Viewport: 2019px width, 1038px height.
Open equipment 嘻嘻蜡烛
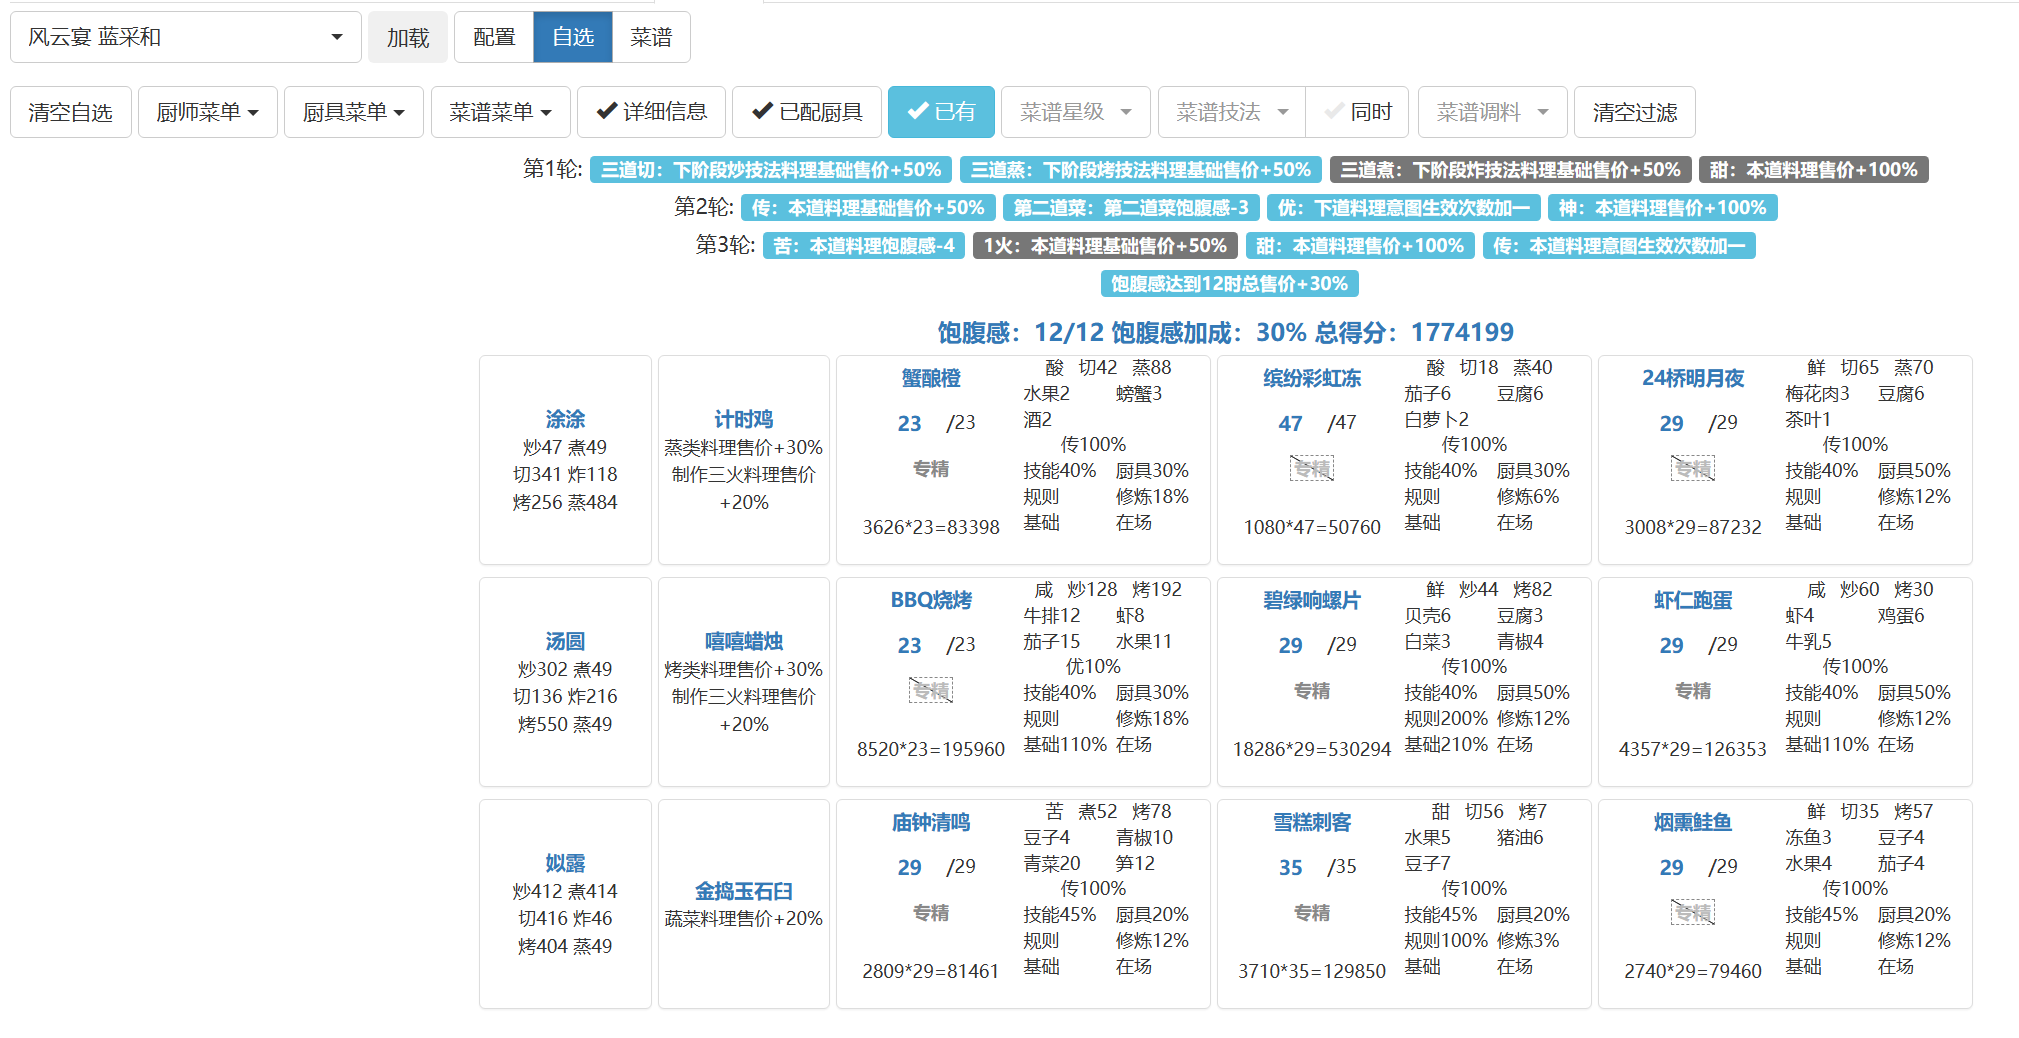(x=744, y=641)
